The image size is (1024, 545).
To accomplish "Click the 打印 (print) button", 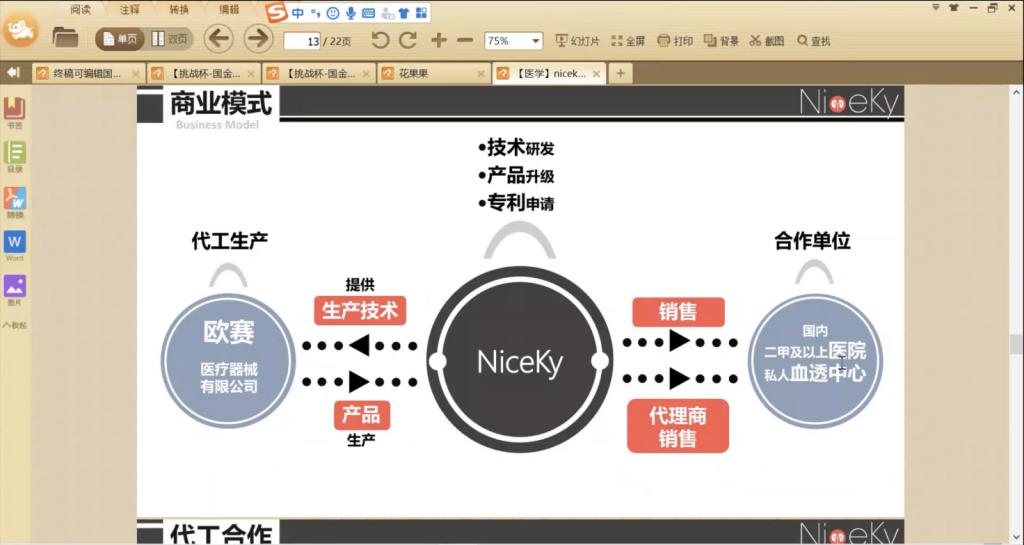I will coord(675,41).
